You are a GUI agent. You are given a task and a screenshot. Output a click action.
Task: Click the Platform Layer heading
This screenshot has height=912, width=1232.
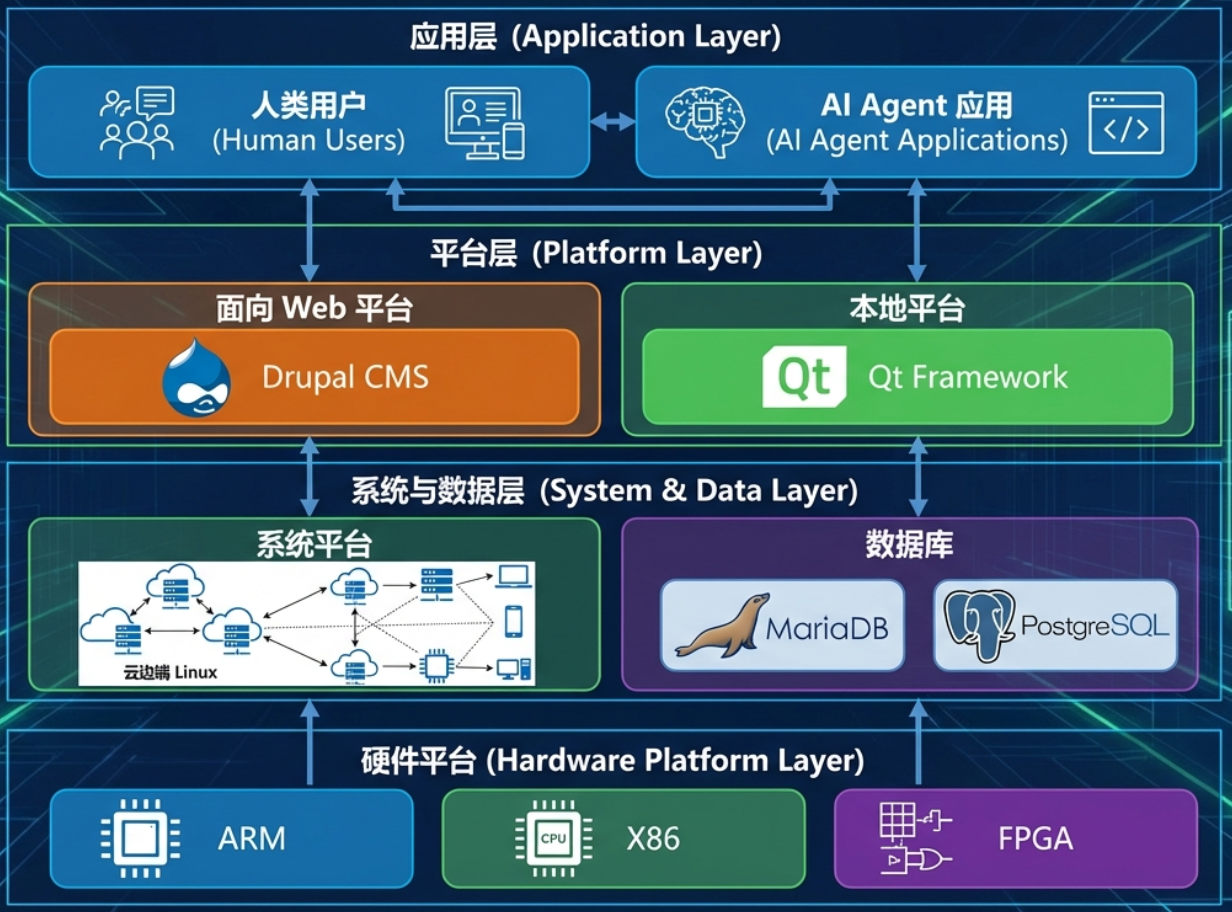pos(596,253)
